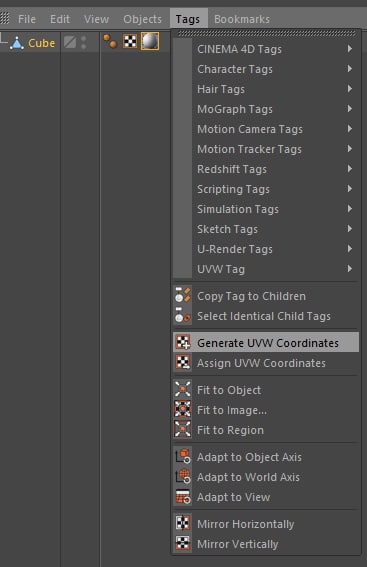Click the Copy Tag to Children icon
367x567 pixels.
[183, 295]
